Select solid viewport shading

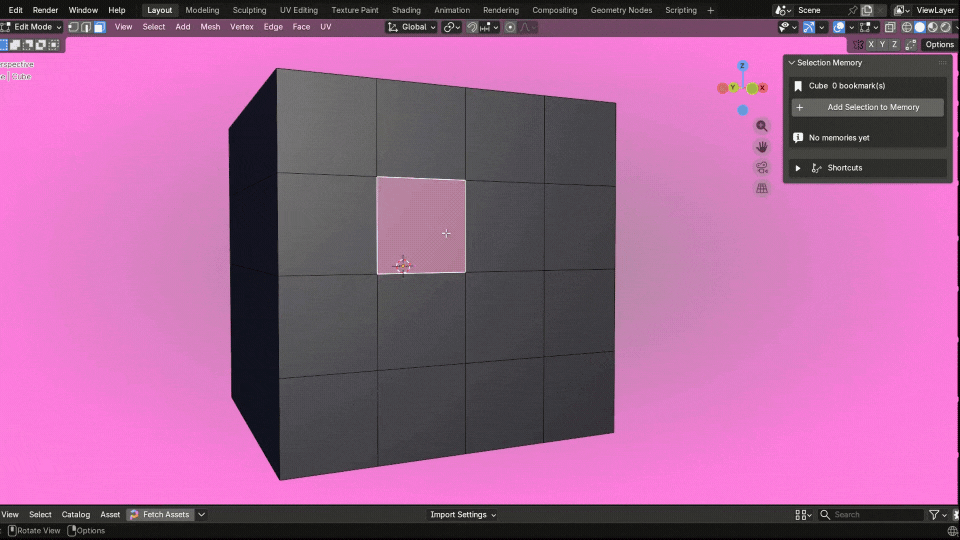tap(920, 27)
